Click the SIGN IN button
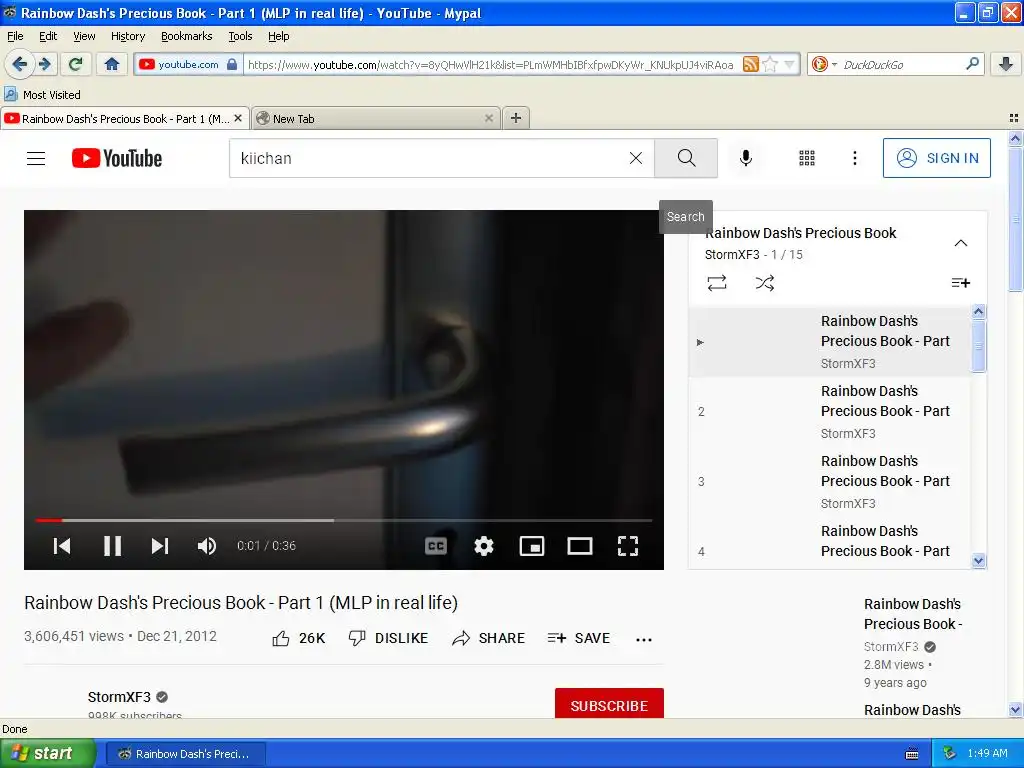The width and height of the screenshot is (1024, 768). click(936, 158)
